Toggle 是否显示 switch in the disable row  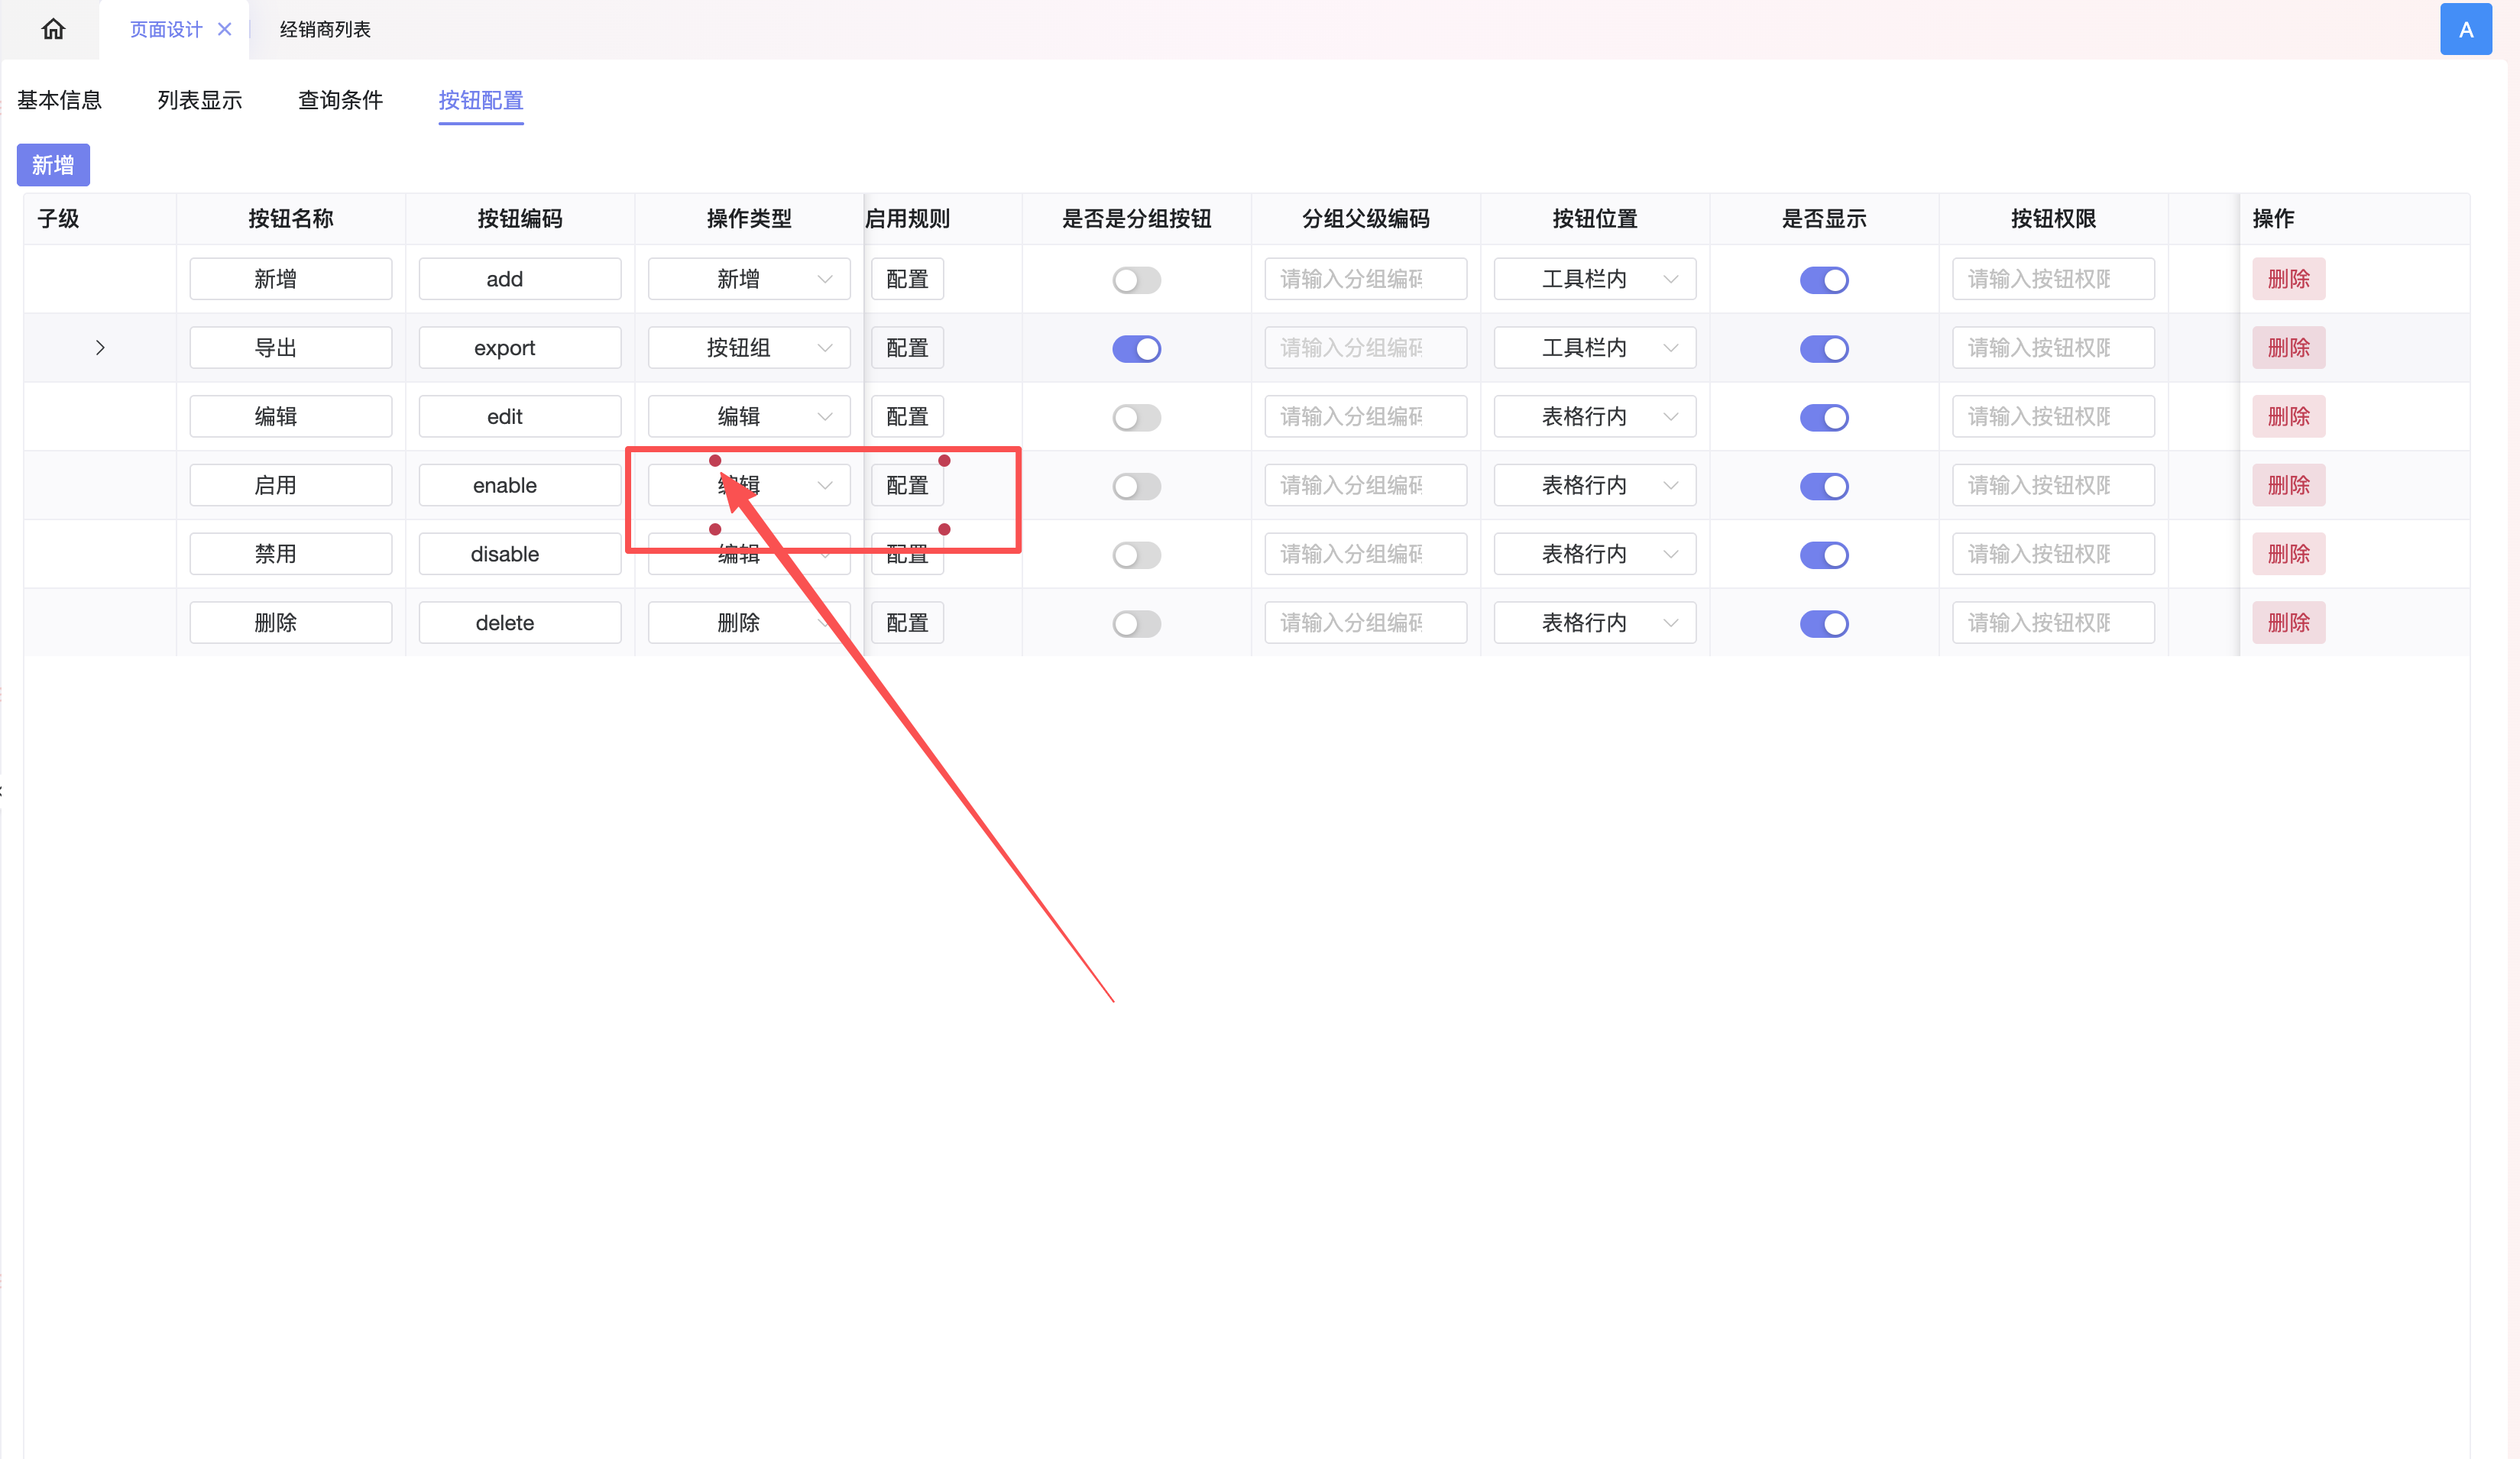1823,555
